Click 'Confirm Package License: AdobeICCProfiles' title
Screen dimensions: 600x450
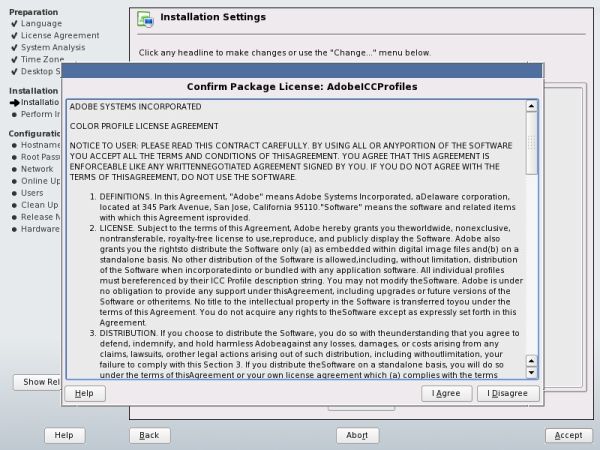(x=302, y=86)
